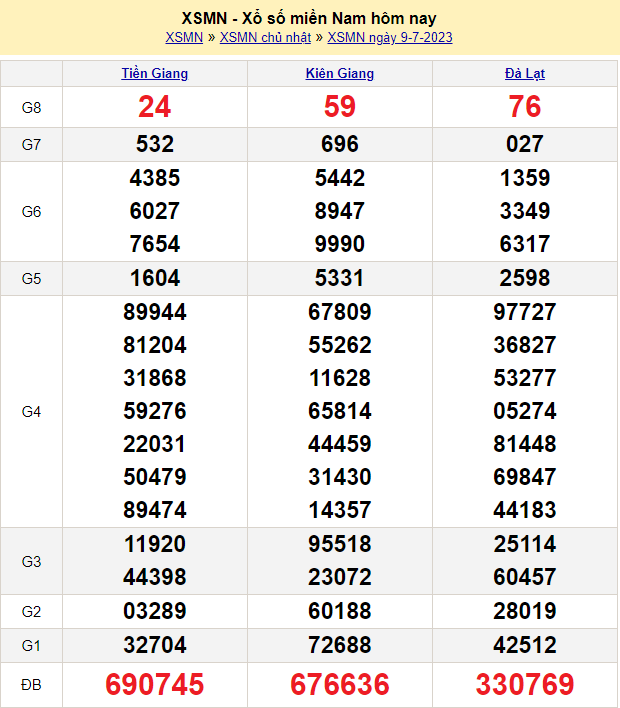
Task: Click the 'XSMN - Xổ số miền Nam hôm nay' title
Action: coord(309,18)
